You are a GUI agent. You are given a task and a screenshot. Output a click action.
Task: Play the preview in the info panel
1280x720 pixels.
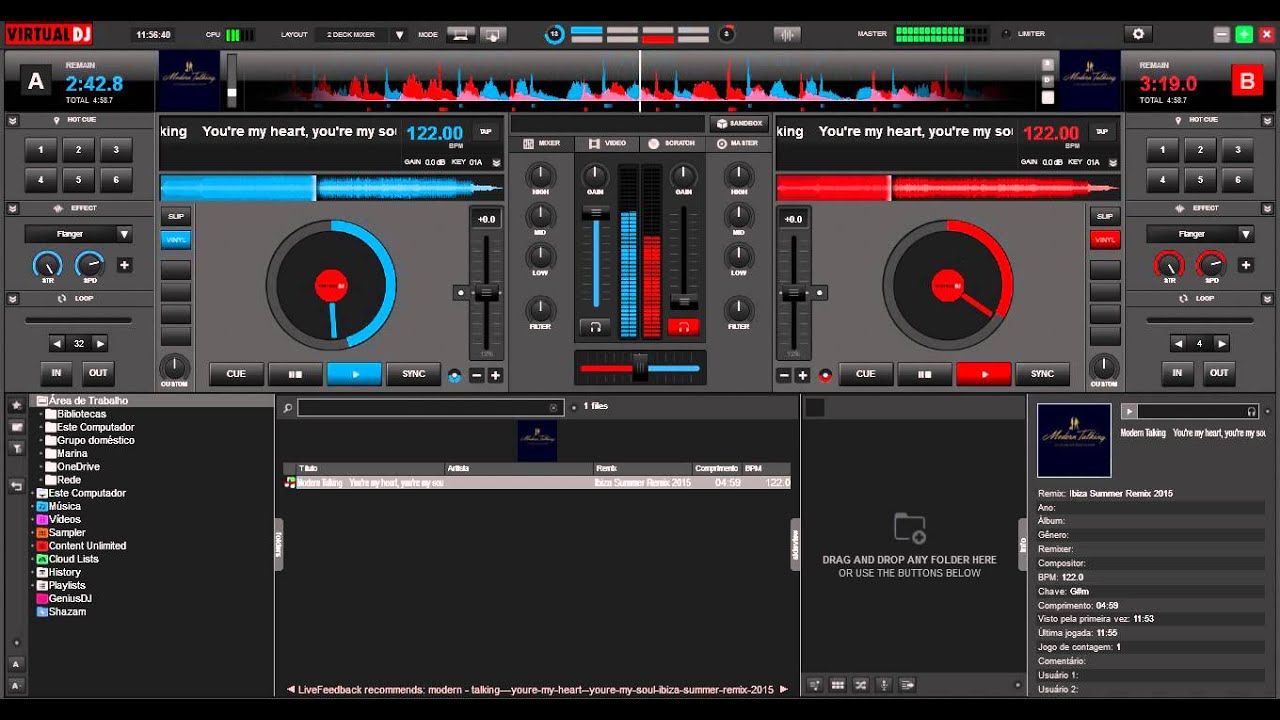click(1128, 411)
